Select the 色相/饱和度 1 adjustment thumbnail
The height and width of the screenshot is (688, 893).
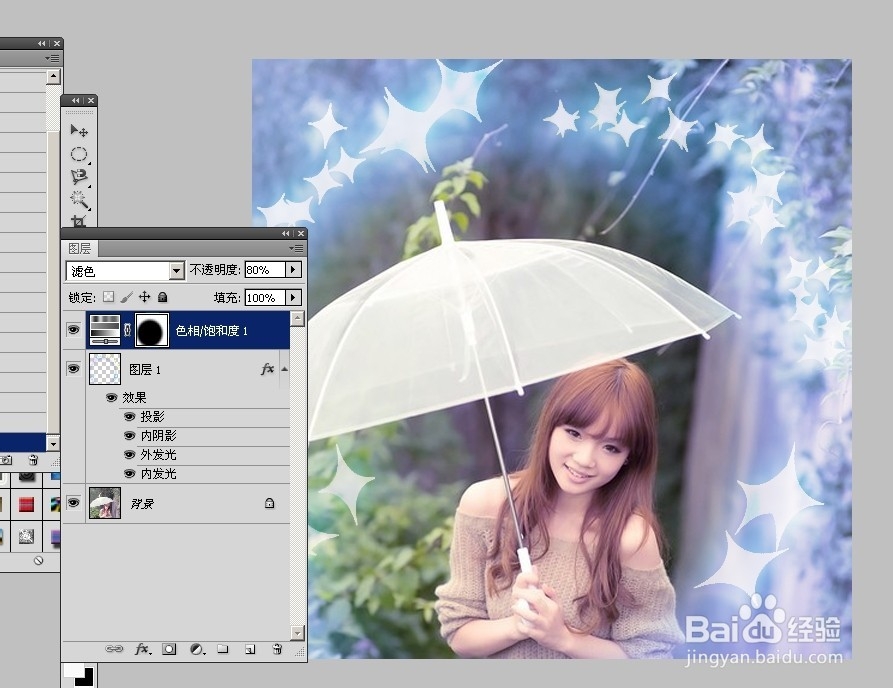[x=105, y=329]
